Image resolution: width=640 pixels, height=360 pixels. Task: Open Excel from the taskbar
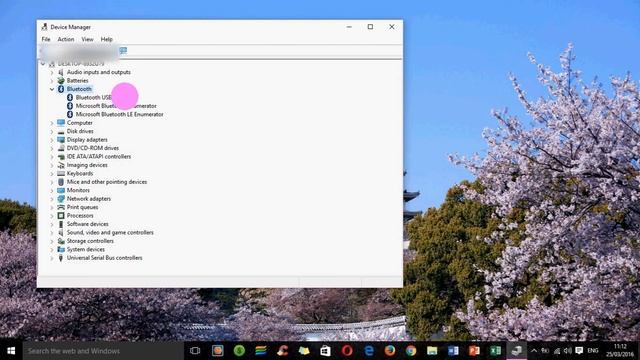[496, 351]
